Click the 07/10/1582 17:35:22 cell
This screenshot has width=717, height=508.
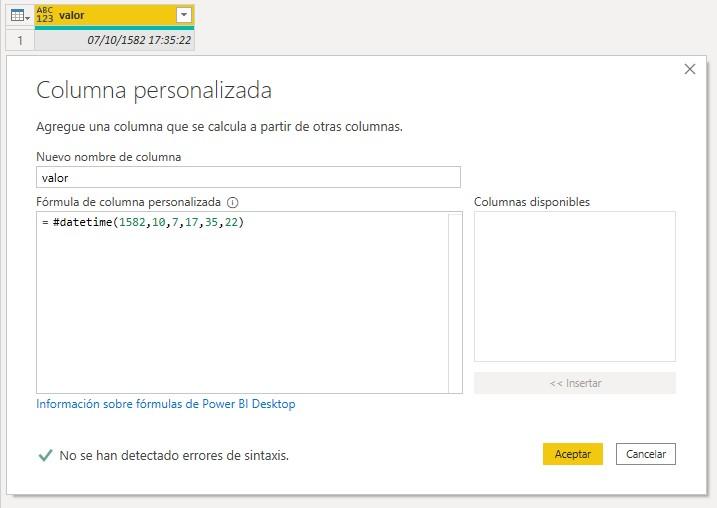point(115,40)
